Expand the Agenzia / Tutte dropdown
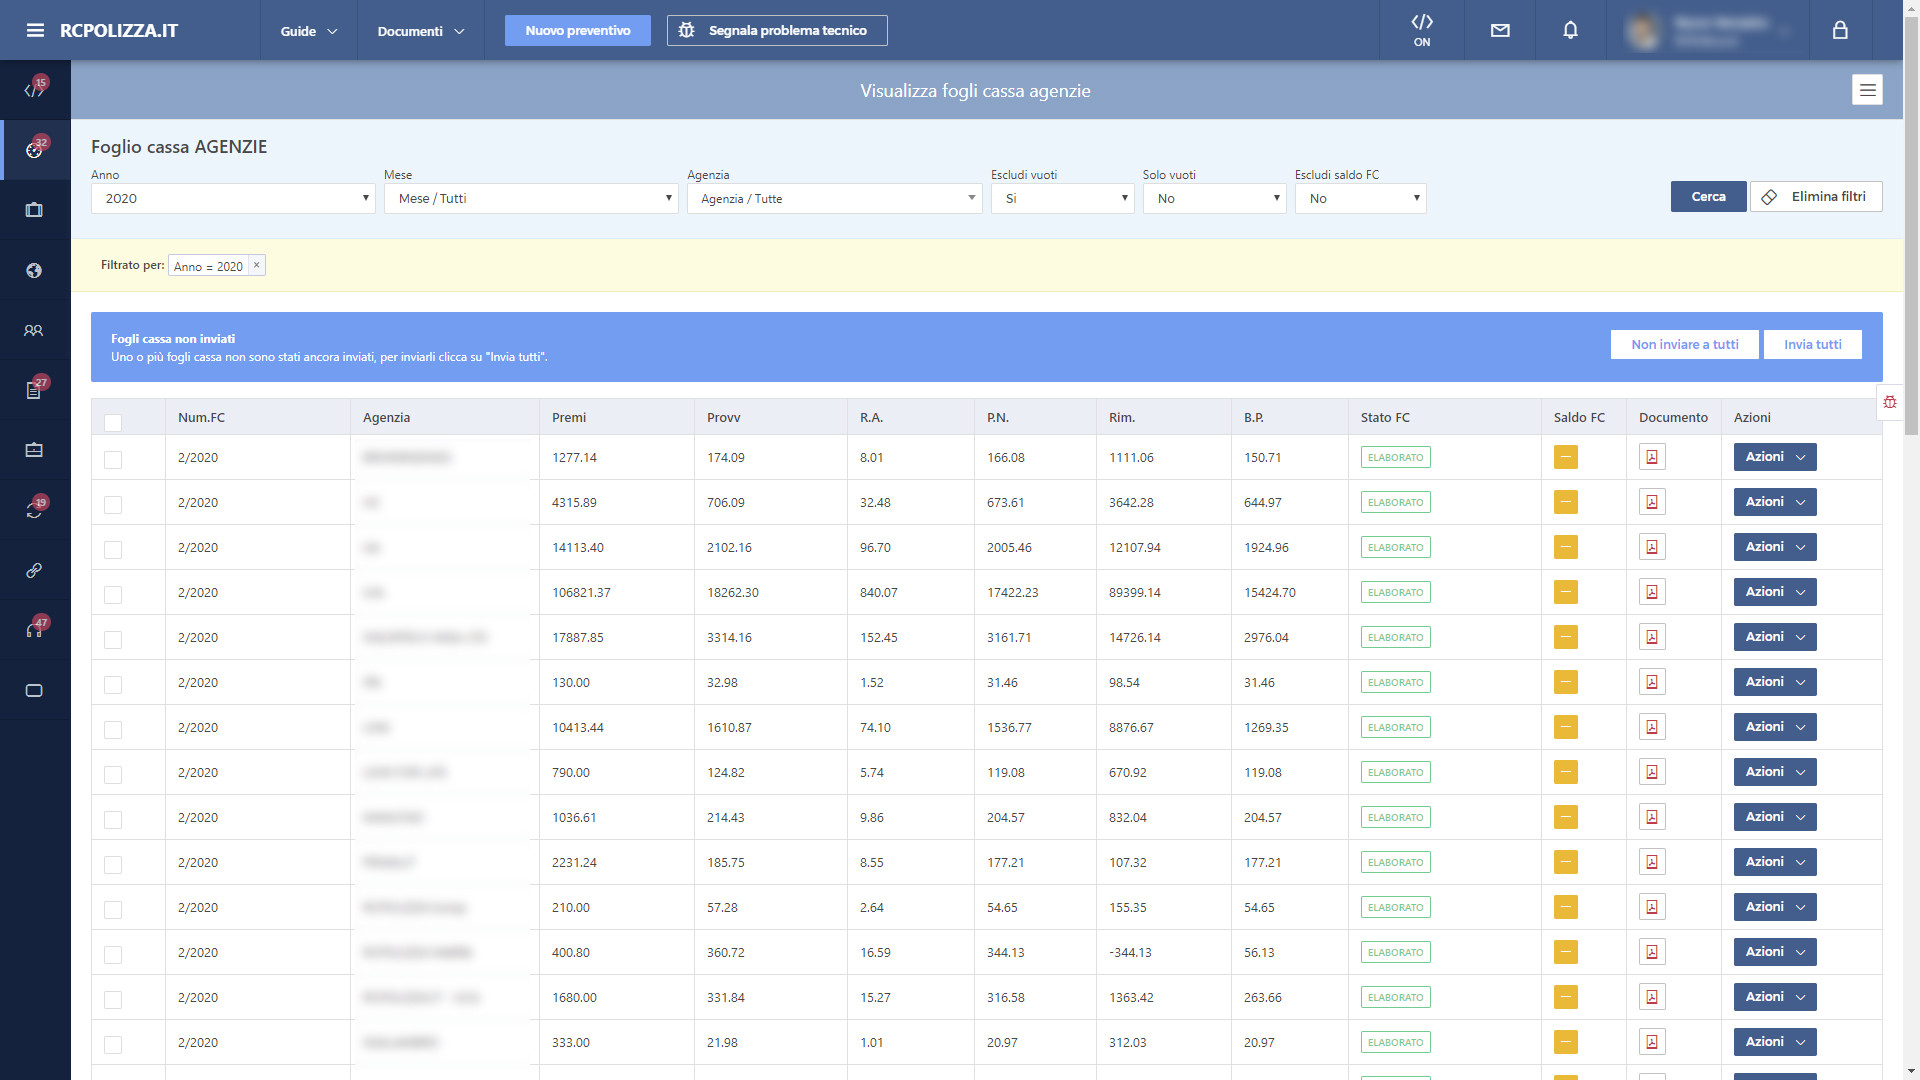 [834, 198]
